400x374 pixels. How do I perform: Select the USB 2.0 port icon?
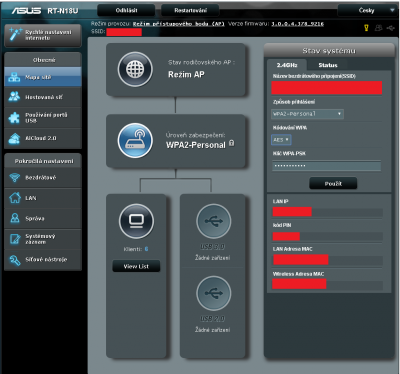(x=214, y=293)
